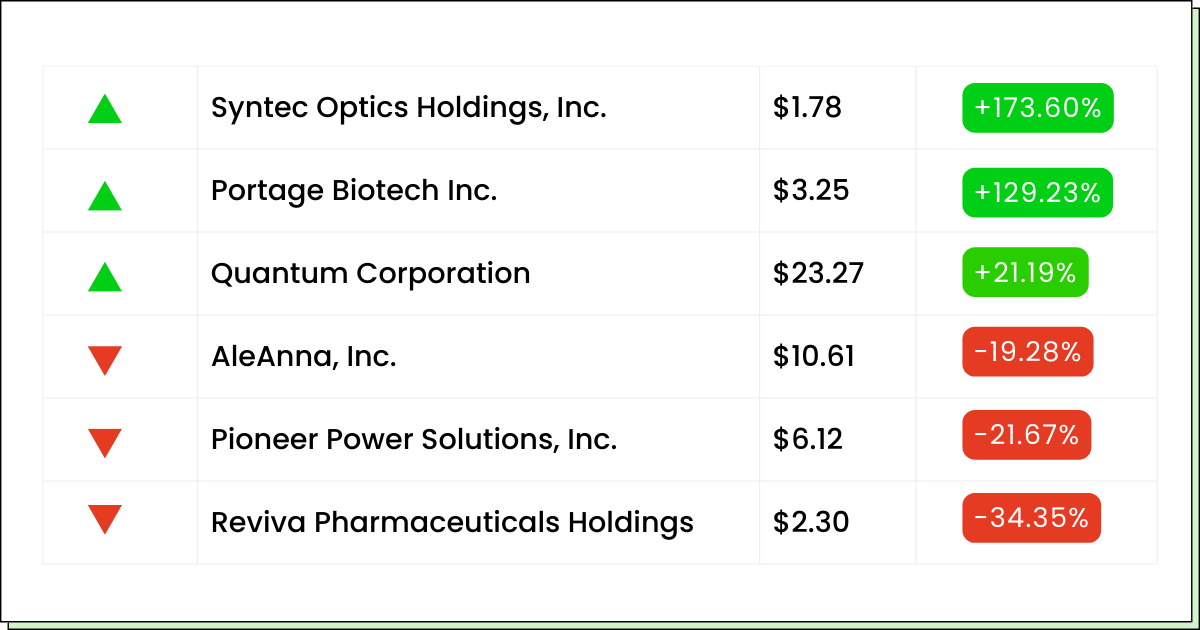The height and width of the screenshot is (630, 1200).
Task: Open Reviva Pharmaceuticals Holdings entry
Action: (452, 522)
